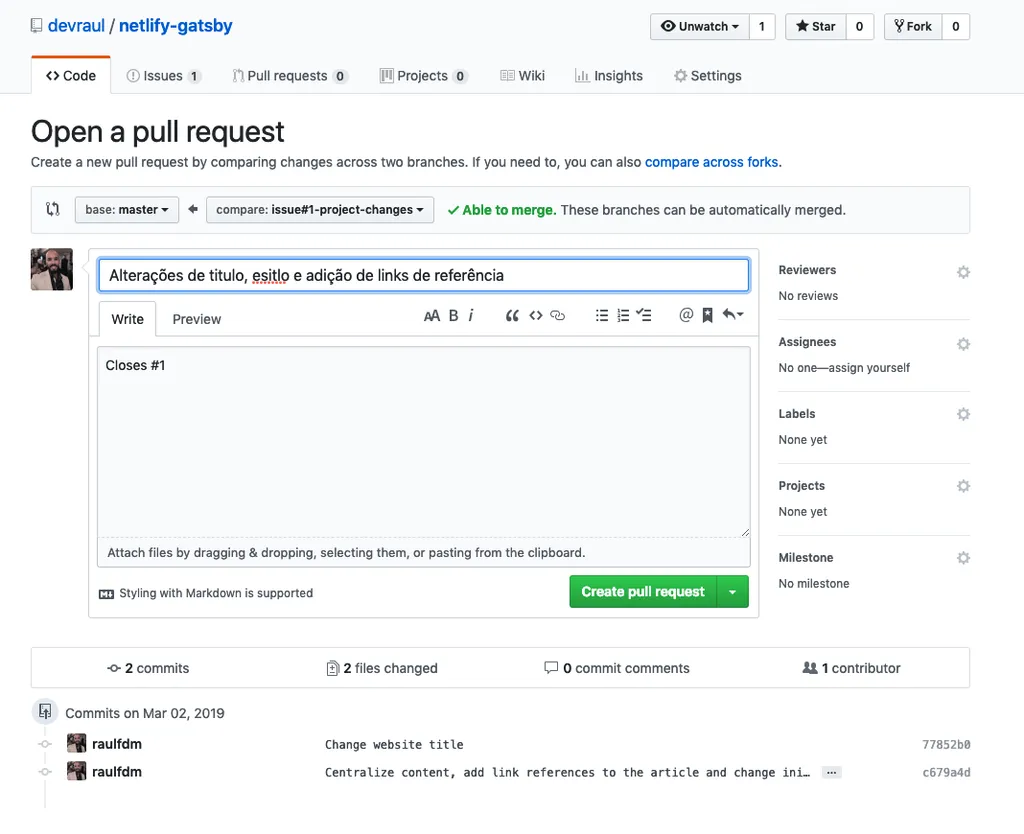Toggle bold text formatting icon
1024x834 pixels.
click(453, 316)
